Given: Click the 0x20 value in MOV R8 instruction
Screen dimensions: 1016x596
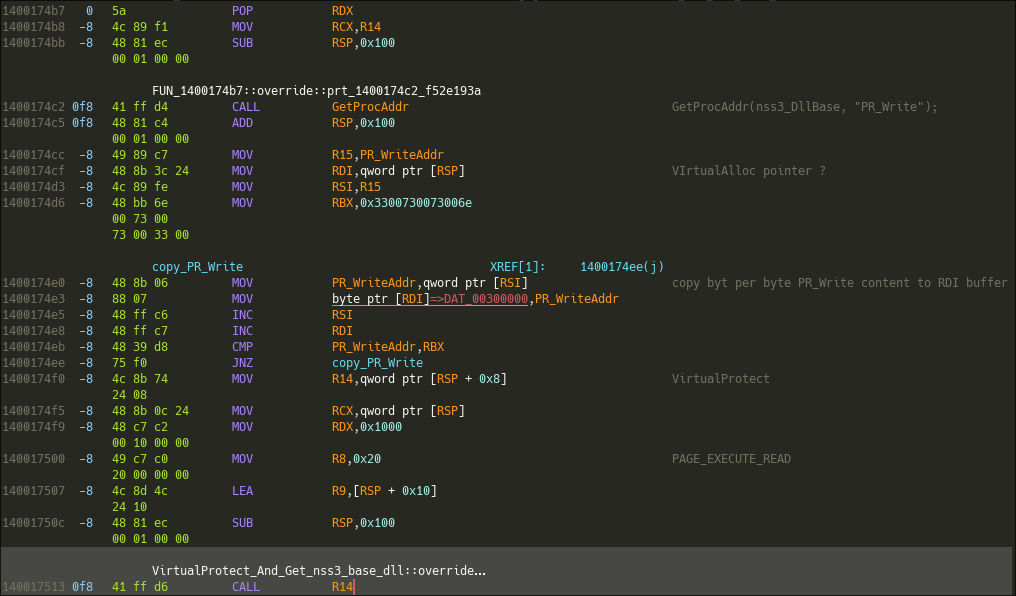Looking at the screenshot, I should [367, 459].
